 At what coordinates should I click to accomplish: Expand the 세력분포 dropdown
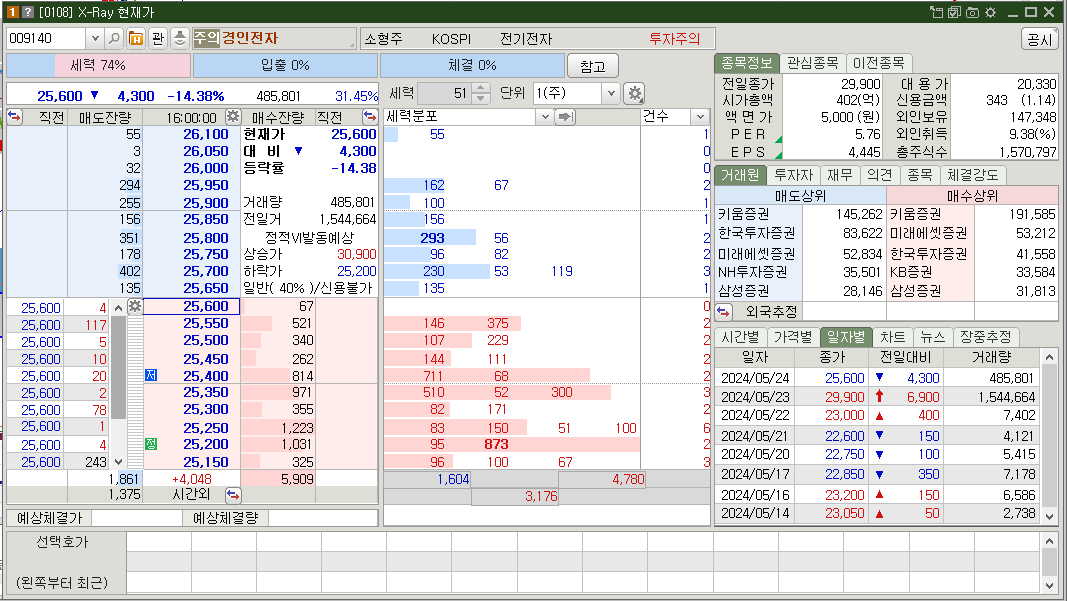point(544,117)
